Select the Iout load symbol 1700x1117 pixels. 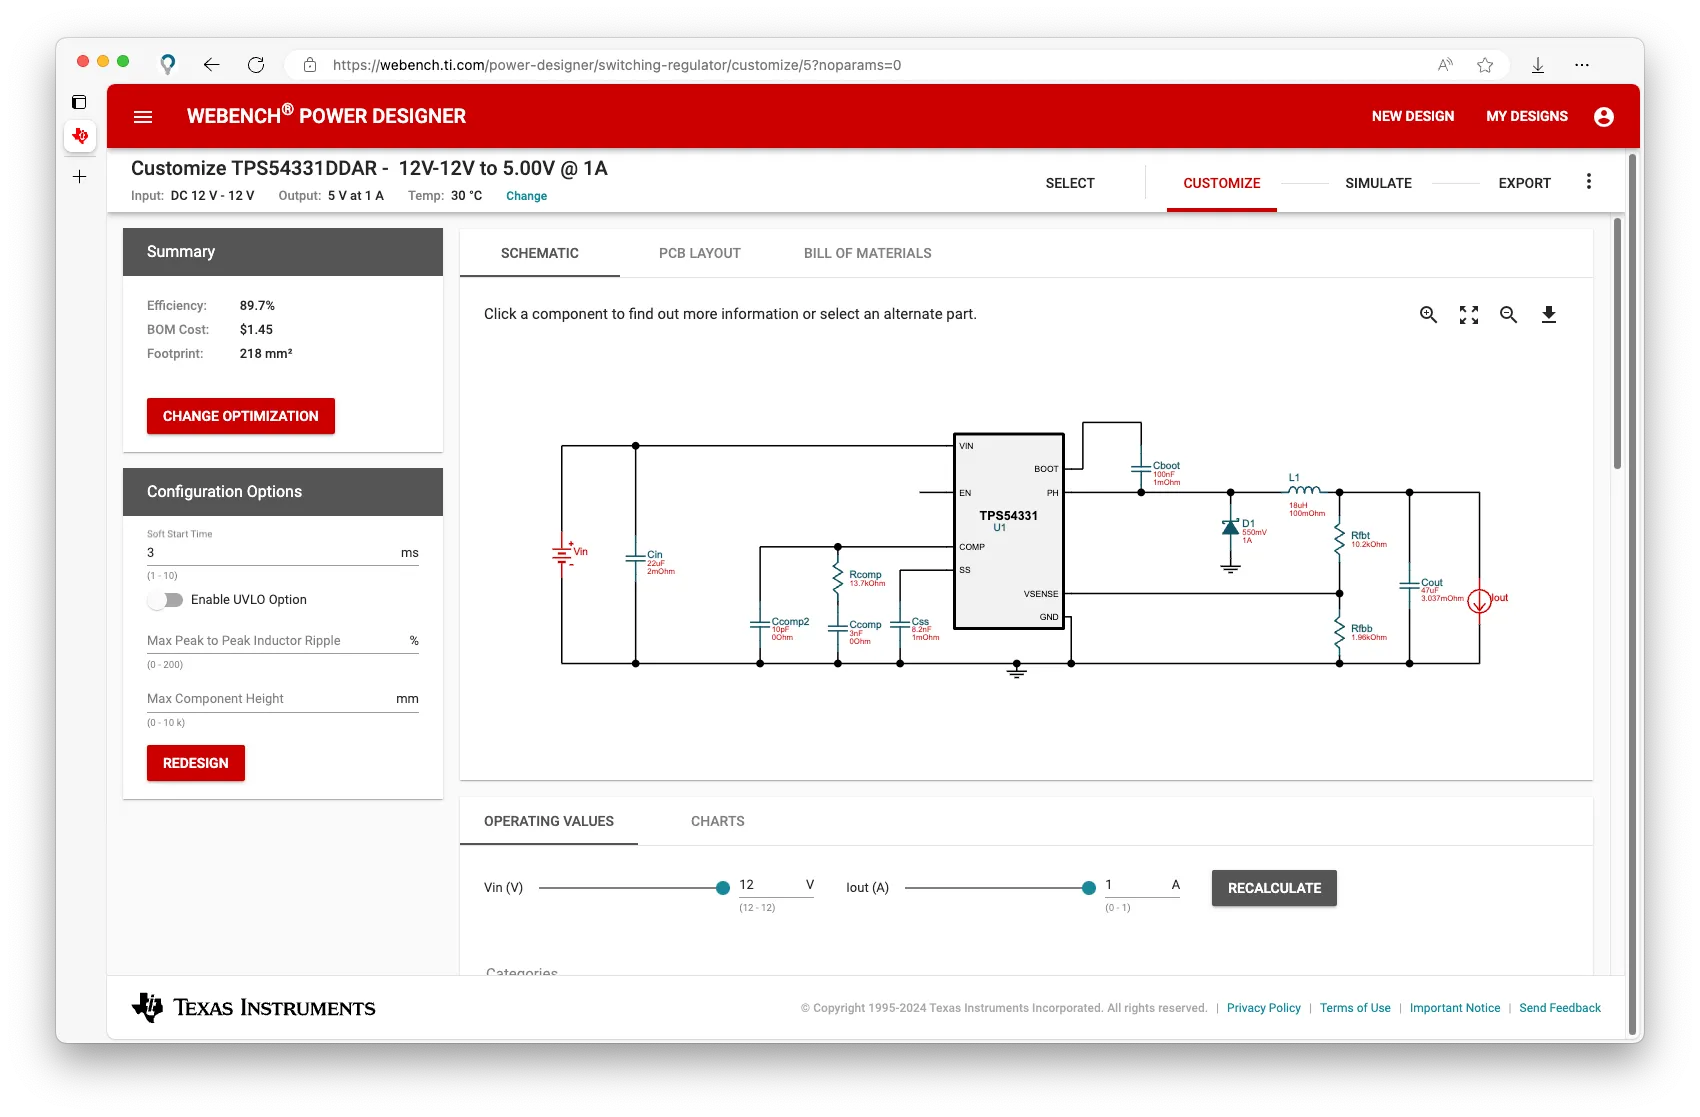1480,601
